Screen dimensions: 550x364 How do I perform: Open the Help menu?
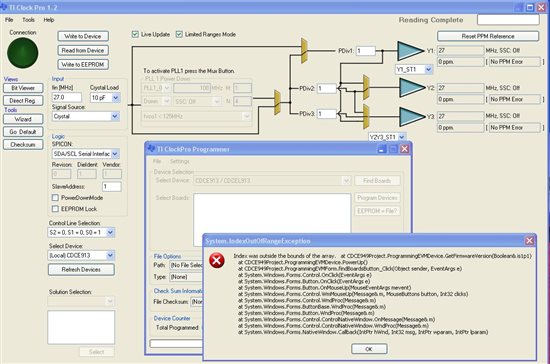[49, 20]
